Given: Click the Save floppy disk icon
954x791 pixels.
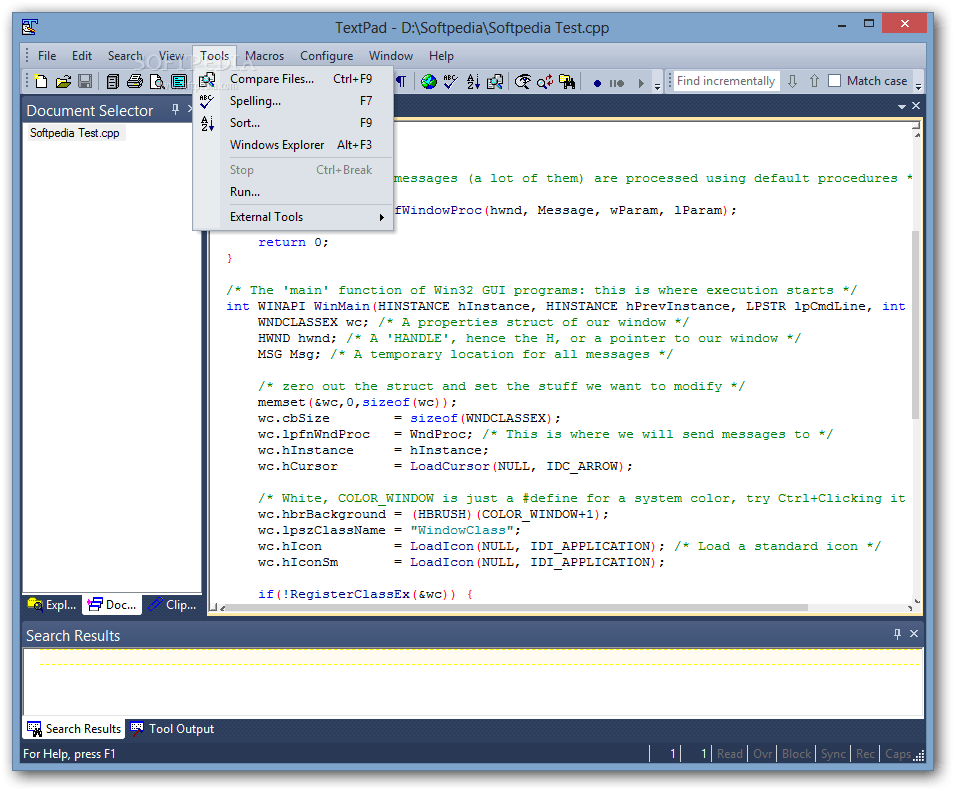Looking at the screenshot, I should coord(85,81).
